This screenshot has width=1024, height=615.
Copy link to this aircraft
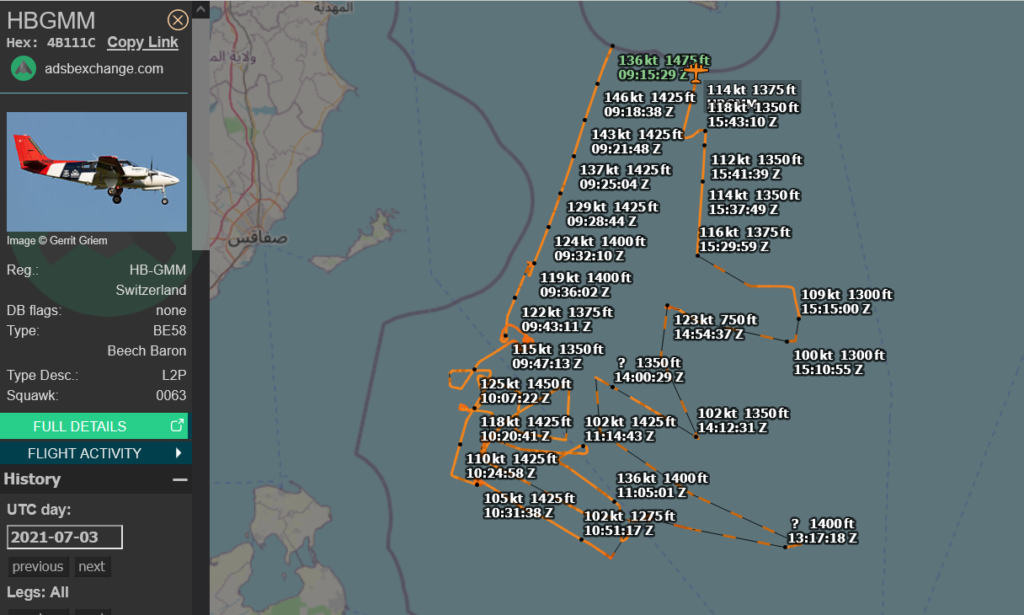(142, 42)
